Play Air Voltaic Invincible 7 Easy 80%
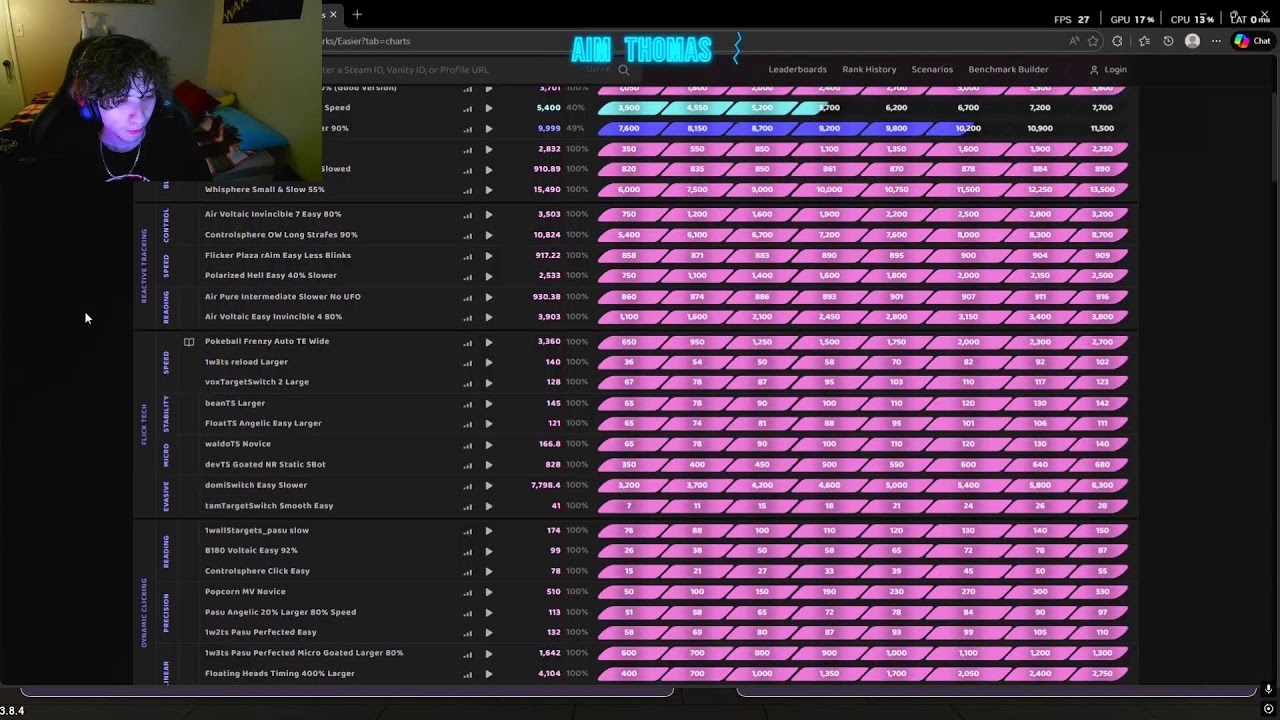1280x720 pixels. point(489,215)
